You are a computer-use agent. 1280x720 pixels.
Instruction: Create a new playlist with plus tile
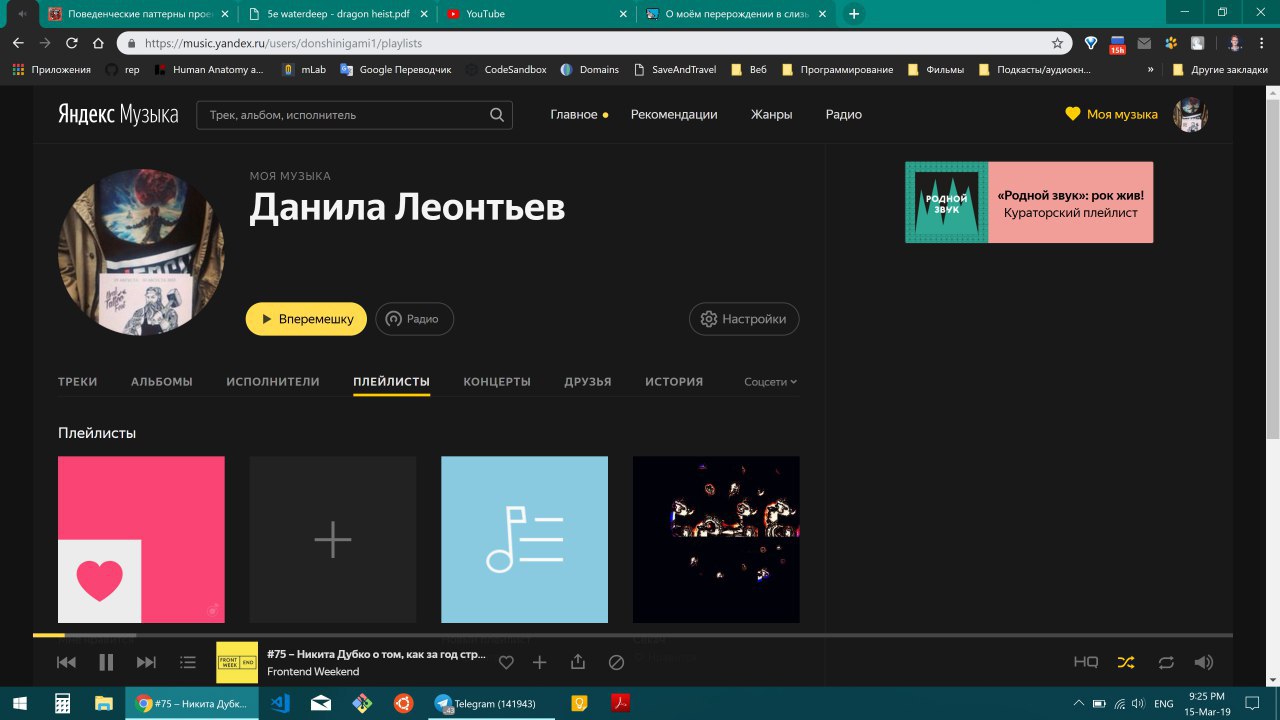click(x=333, y=540)
